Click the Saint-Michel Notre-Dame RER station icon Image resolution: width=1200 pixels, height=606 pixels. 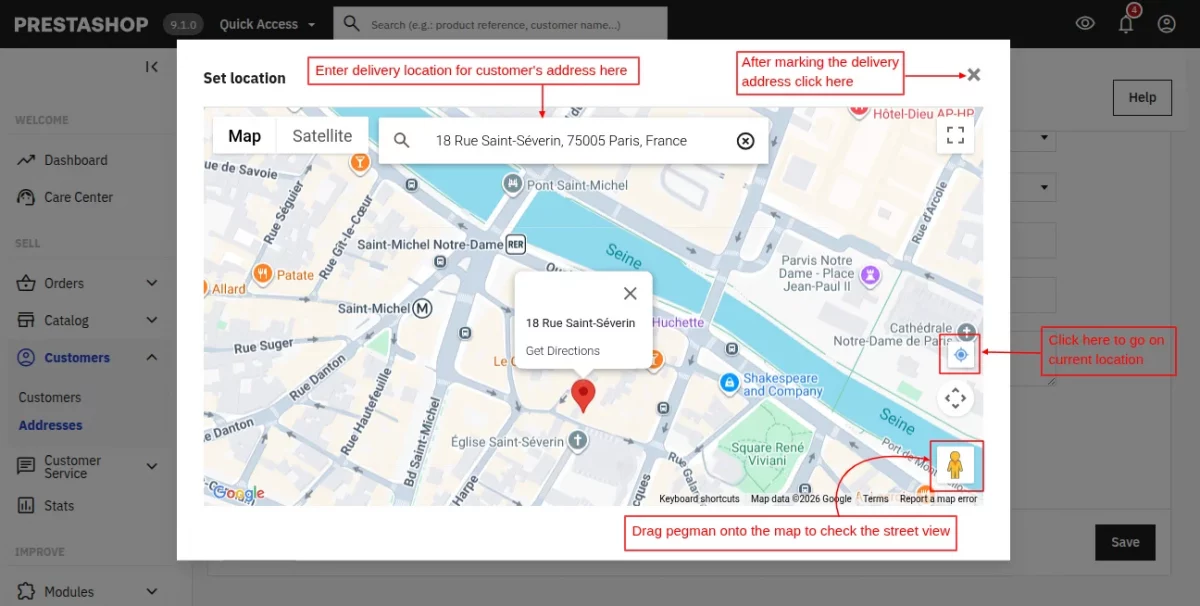coord(516,244)
